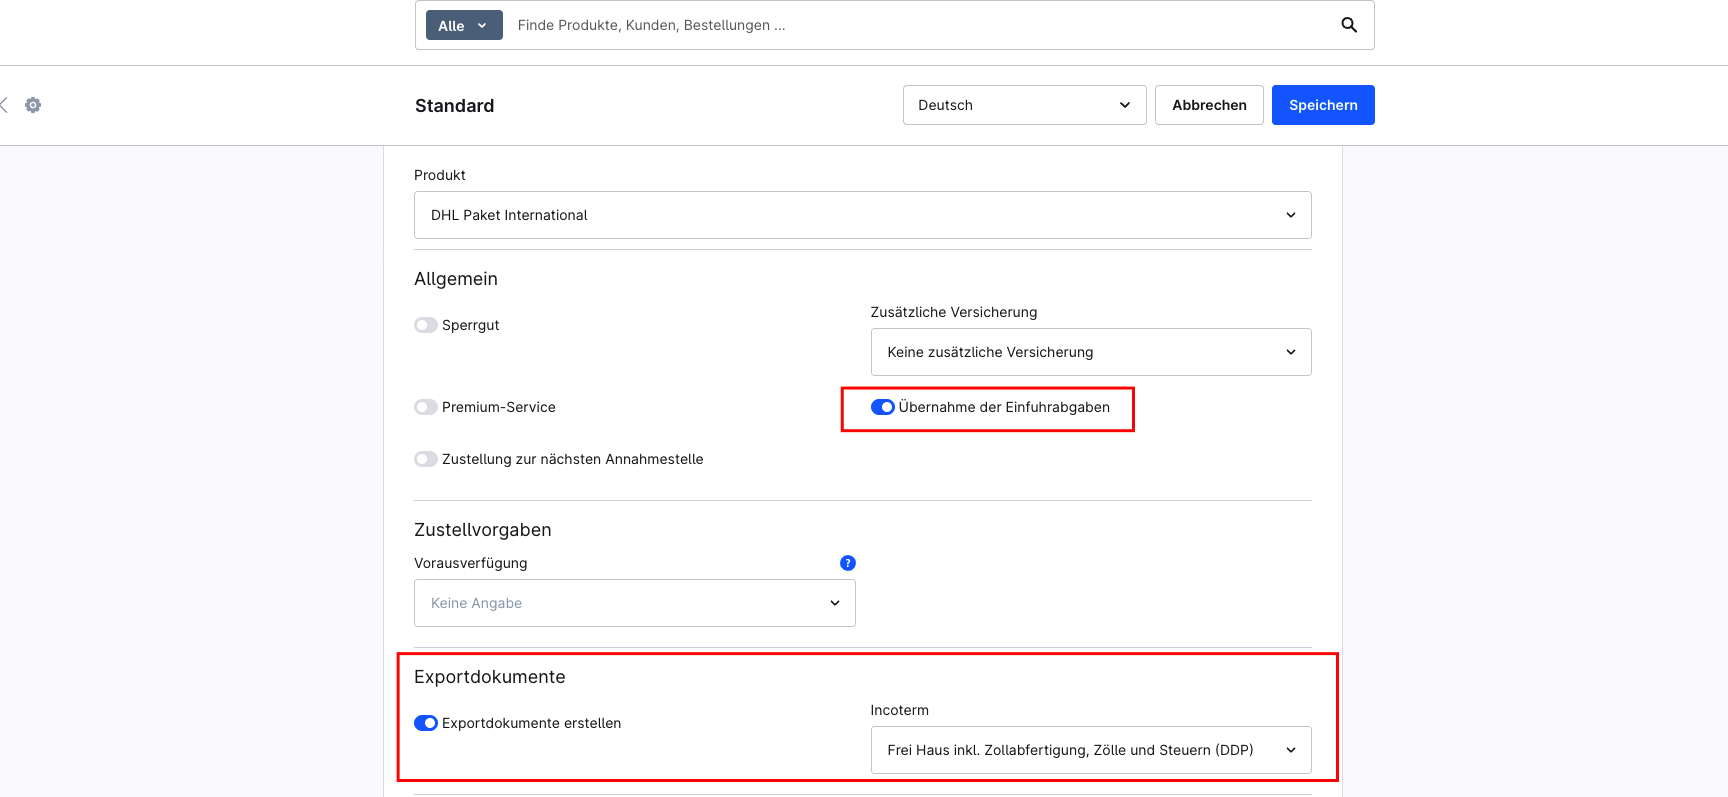Viewport: 1728px width, 797px height.
Task: Click the Abbrechen button
Action: [1208, 105]
